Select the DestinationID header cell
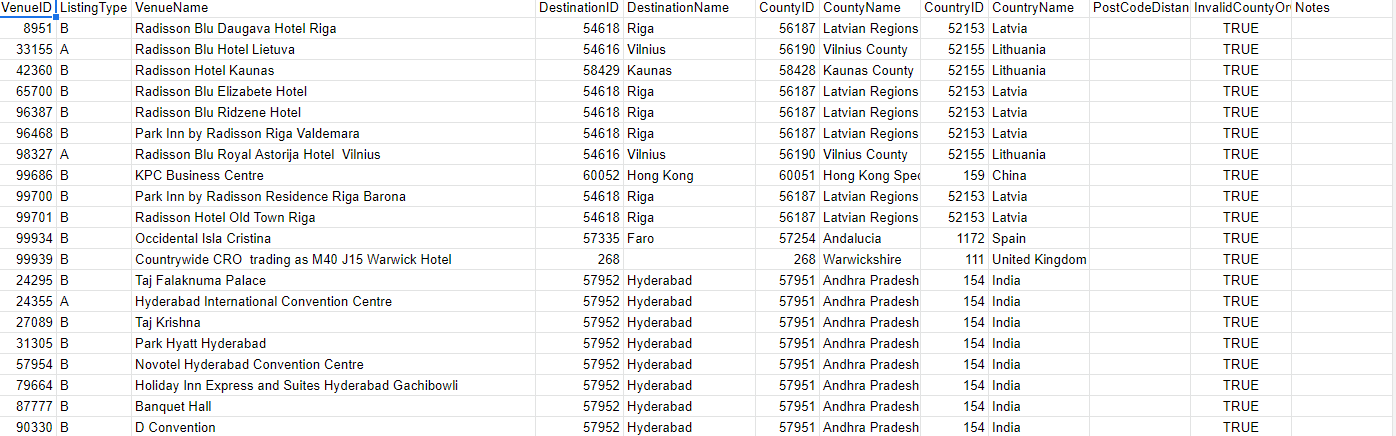 [x=580, y=8]
